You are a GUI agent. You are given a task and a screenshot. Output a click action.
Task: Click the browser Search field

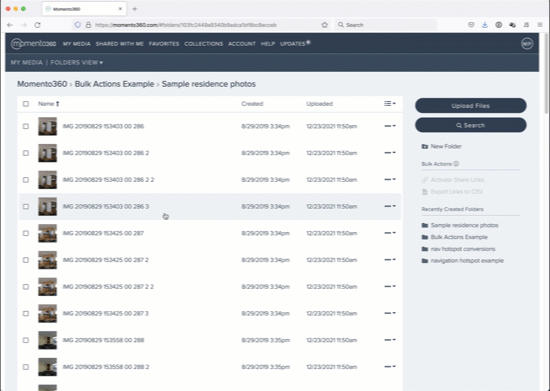click(x=386, y=25)
